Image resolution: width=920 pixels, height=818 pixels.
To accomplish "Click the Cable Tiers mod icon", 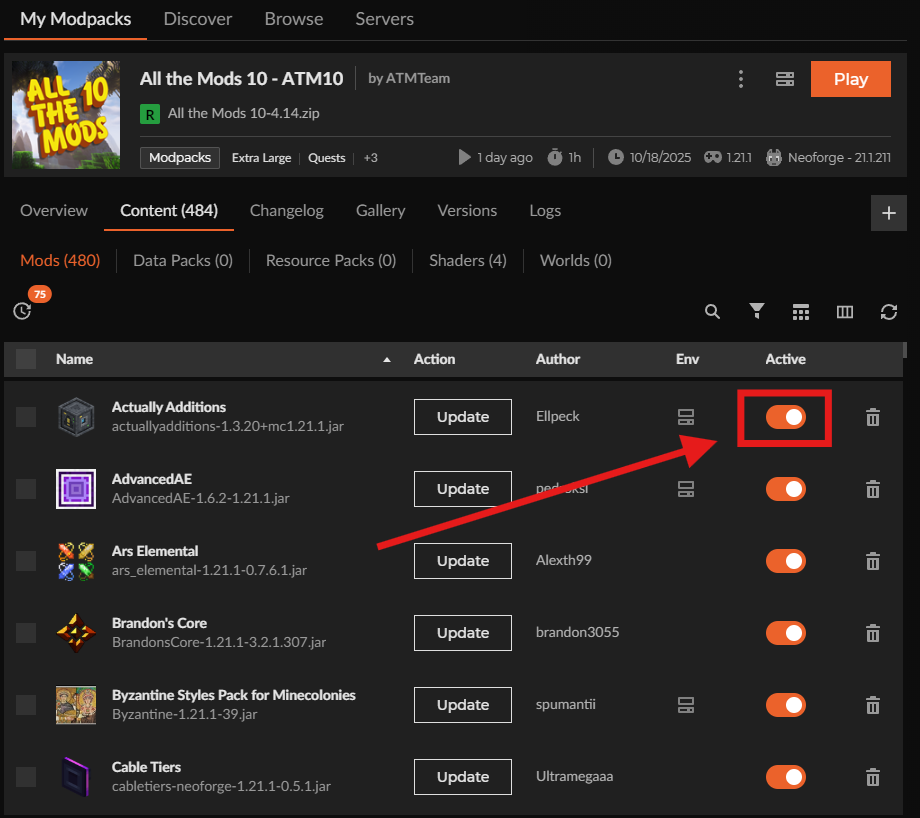I will click(76, 777).
